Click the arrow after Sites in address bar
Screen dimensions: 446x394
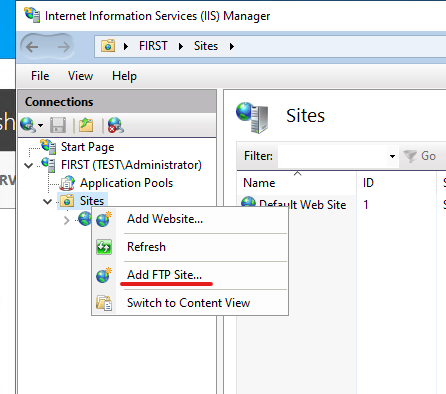pyautogui.click(x=232, y=46)
